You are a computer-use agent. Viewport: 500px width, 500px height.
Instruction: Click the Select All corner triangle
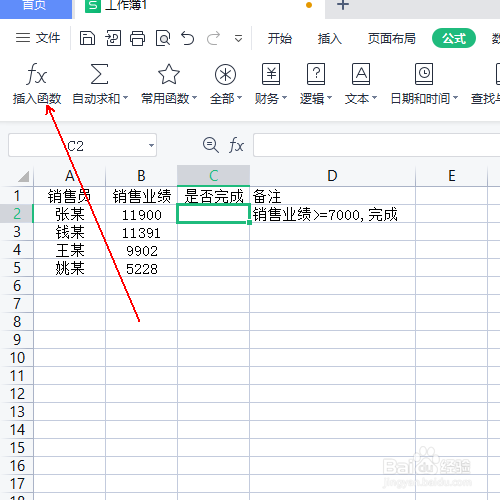pyautogui.click(x=23, y=176)
